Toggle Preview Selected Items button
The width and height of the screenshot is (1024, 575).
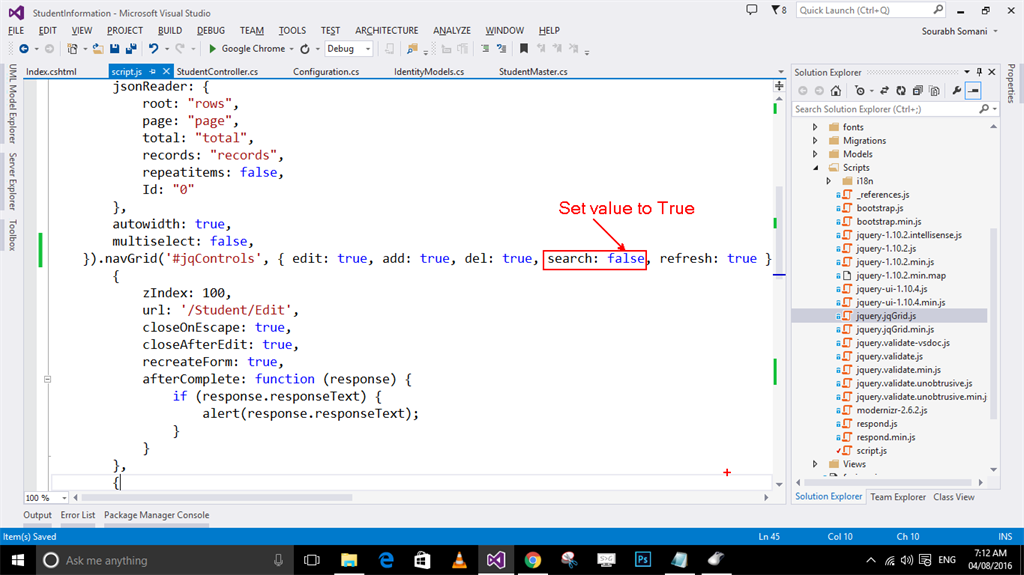click(x=973, y=91)
